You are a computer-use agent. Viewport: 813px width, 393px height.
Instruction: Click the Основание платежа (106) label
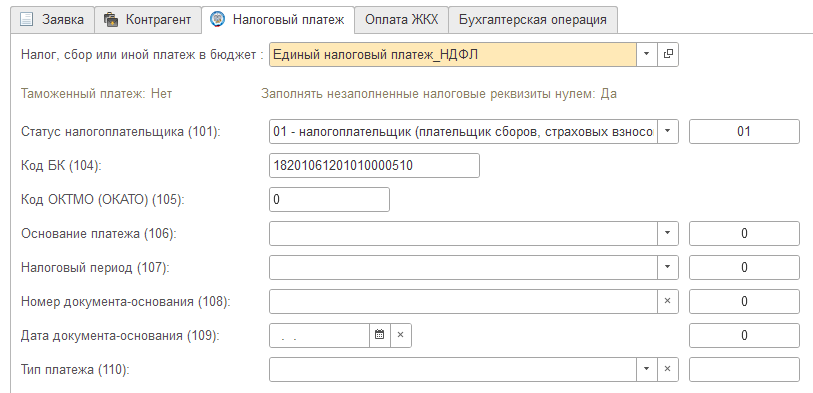[99, 234]
